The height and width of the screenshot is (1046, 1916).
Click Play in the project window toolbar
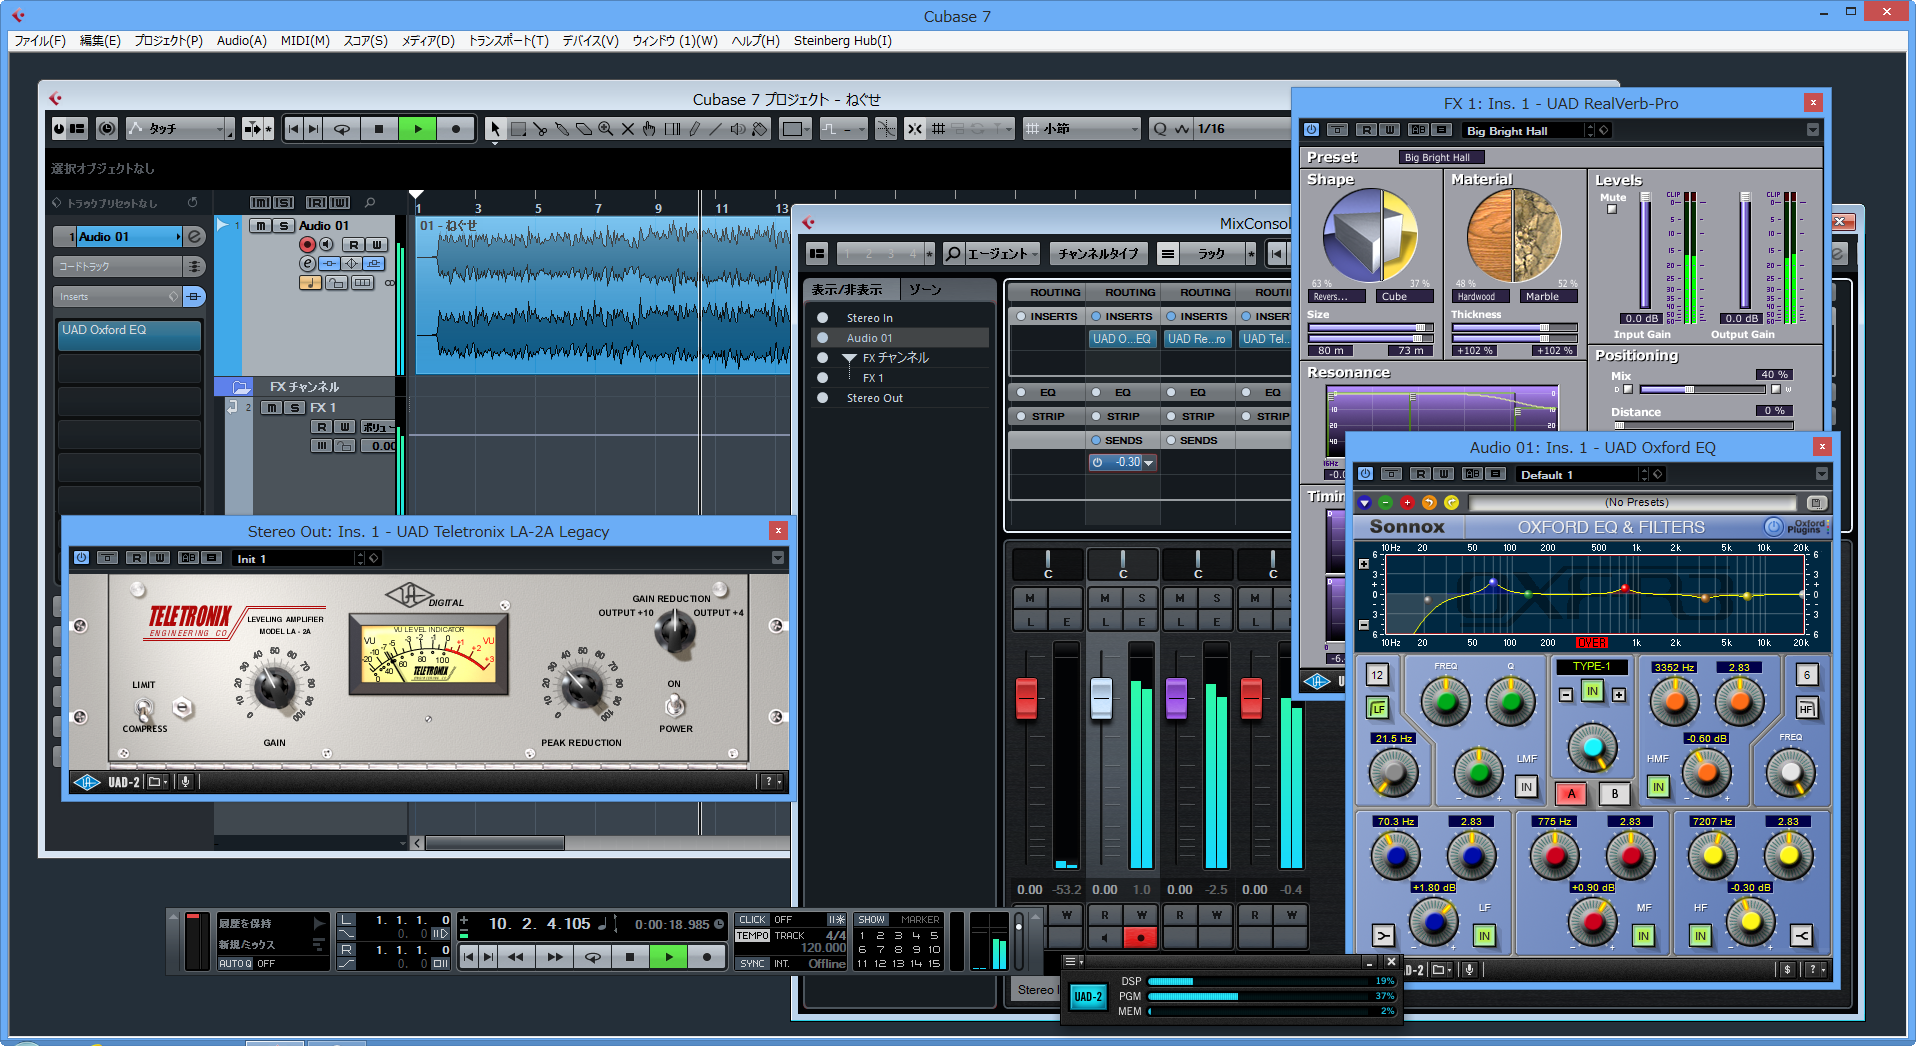(x=418, y=129)
